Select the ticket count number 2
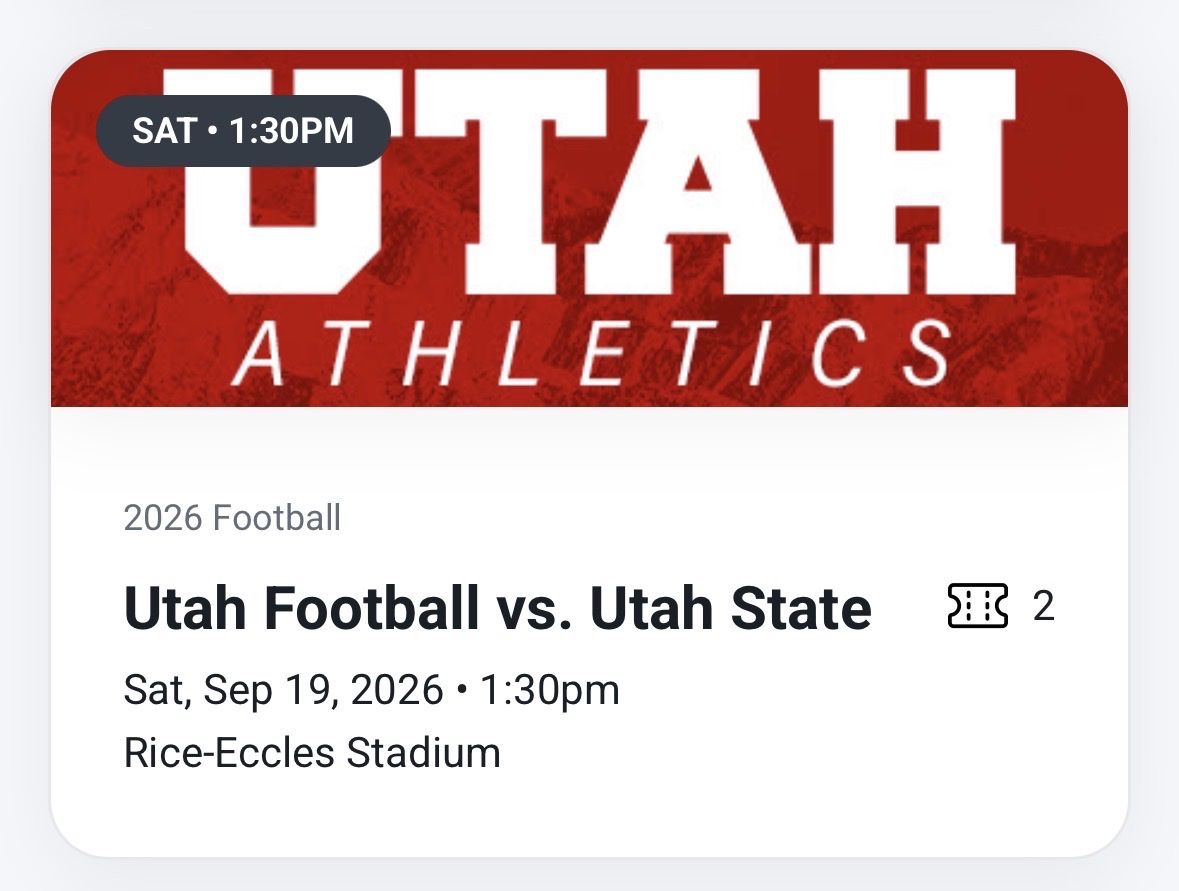Viewport: 1179px width, 891px height. [1044, 606]
